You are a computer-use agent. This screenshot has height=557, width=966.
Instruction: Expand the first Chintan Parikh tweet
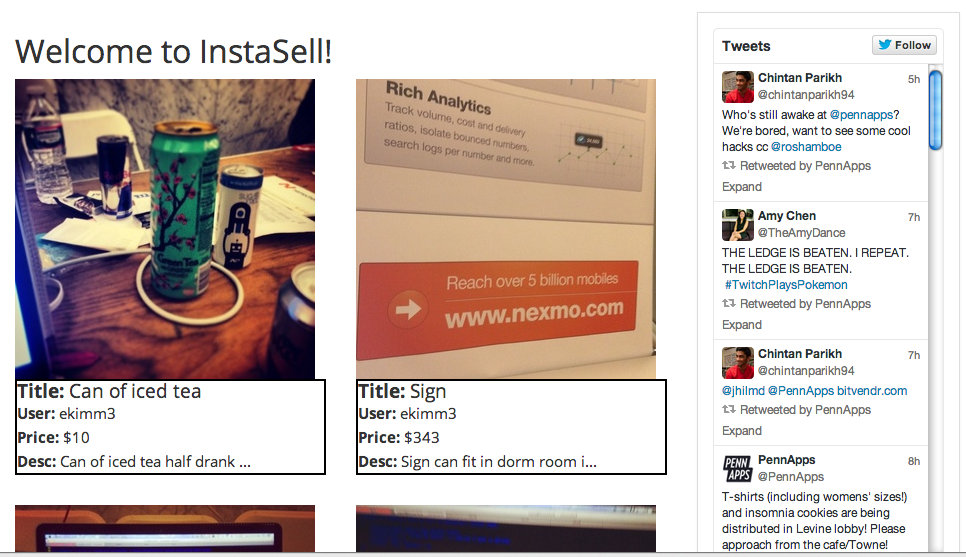pos(742,187)
